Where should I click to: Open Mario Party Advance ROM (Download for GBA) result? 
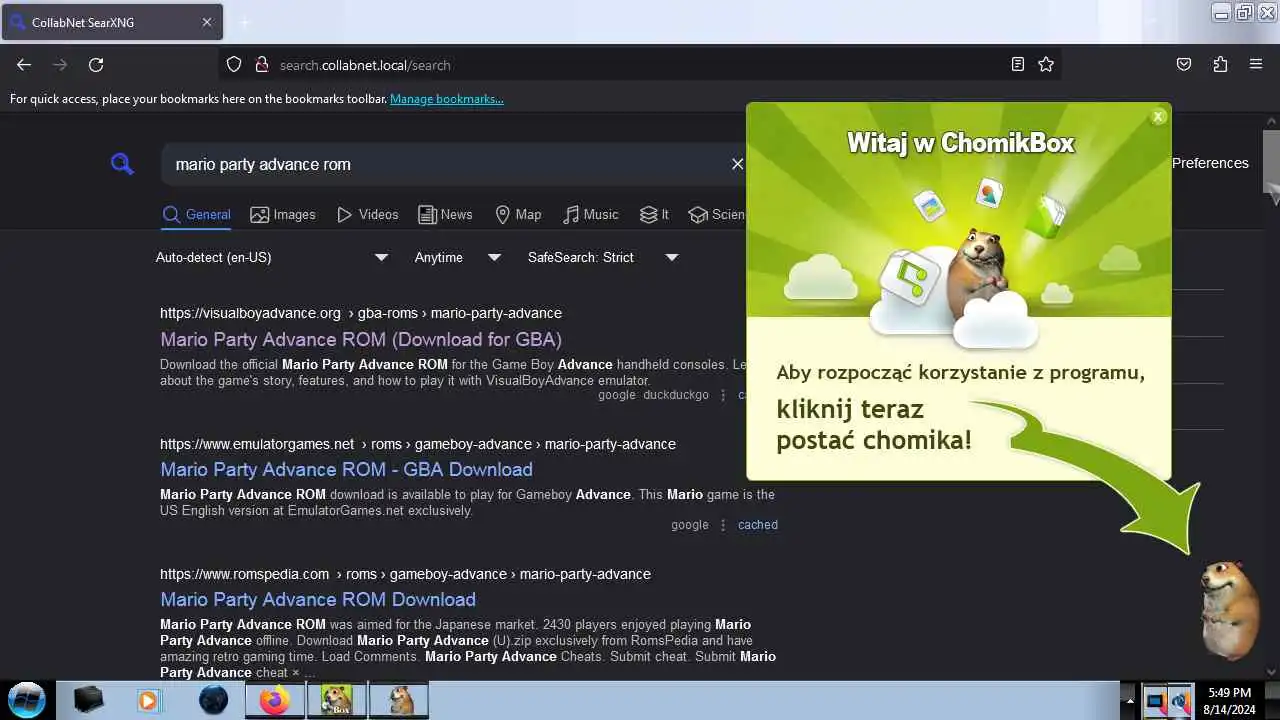click(x=361, y=339)
